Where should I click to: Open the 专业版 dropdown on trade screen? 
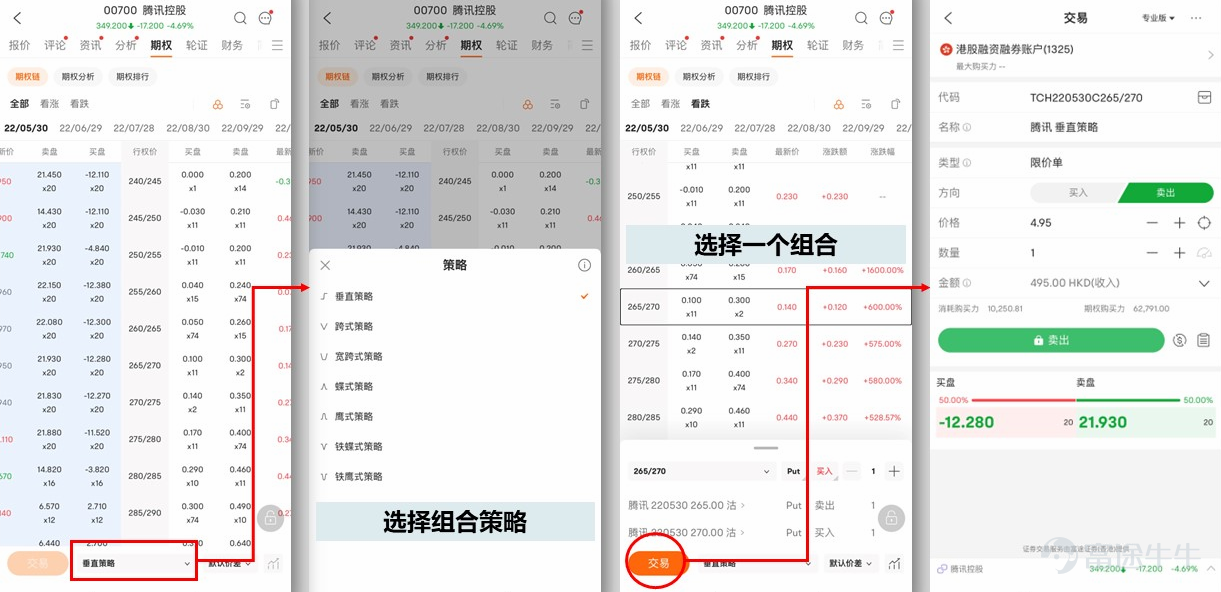1158,18
